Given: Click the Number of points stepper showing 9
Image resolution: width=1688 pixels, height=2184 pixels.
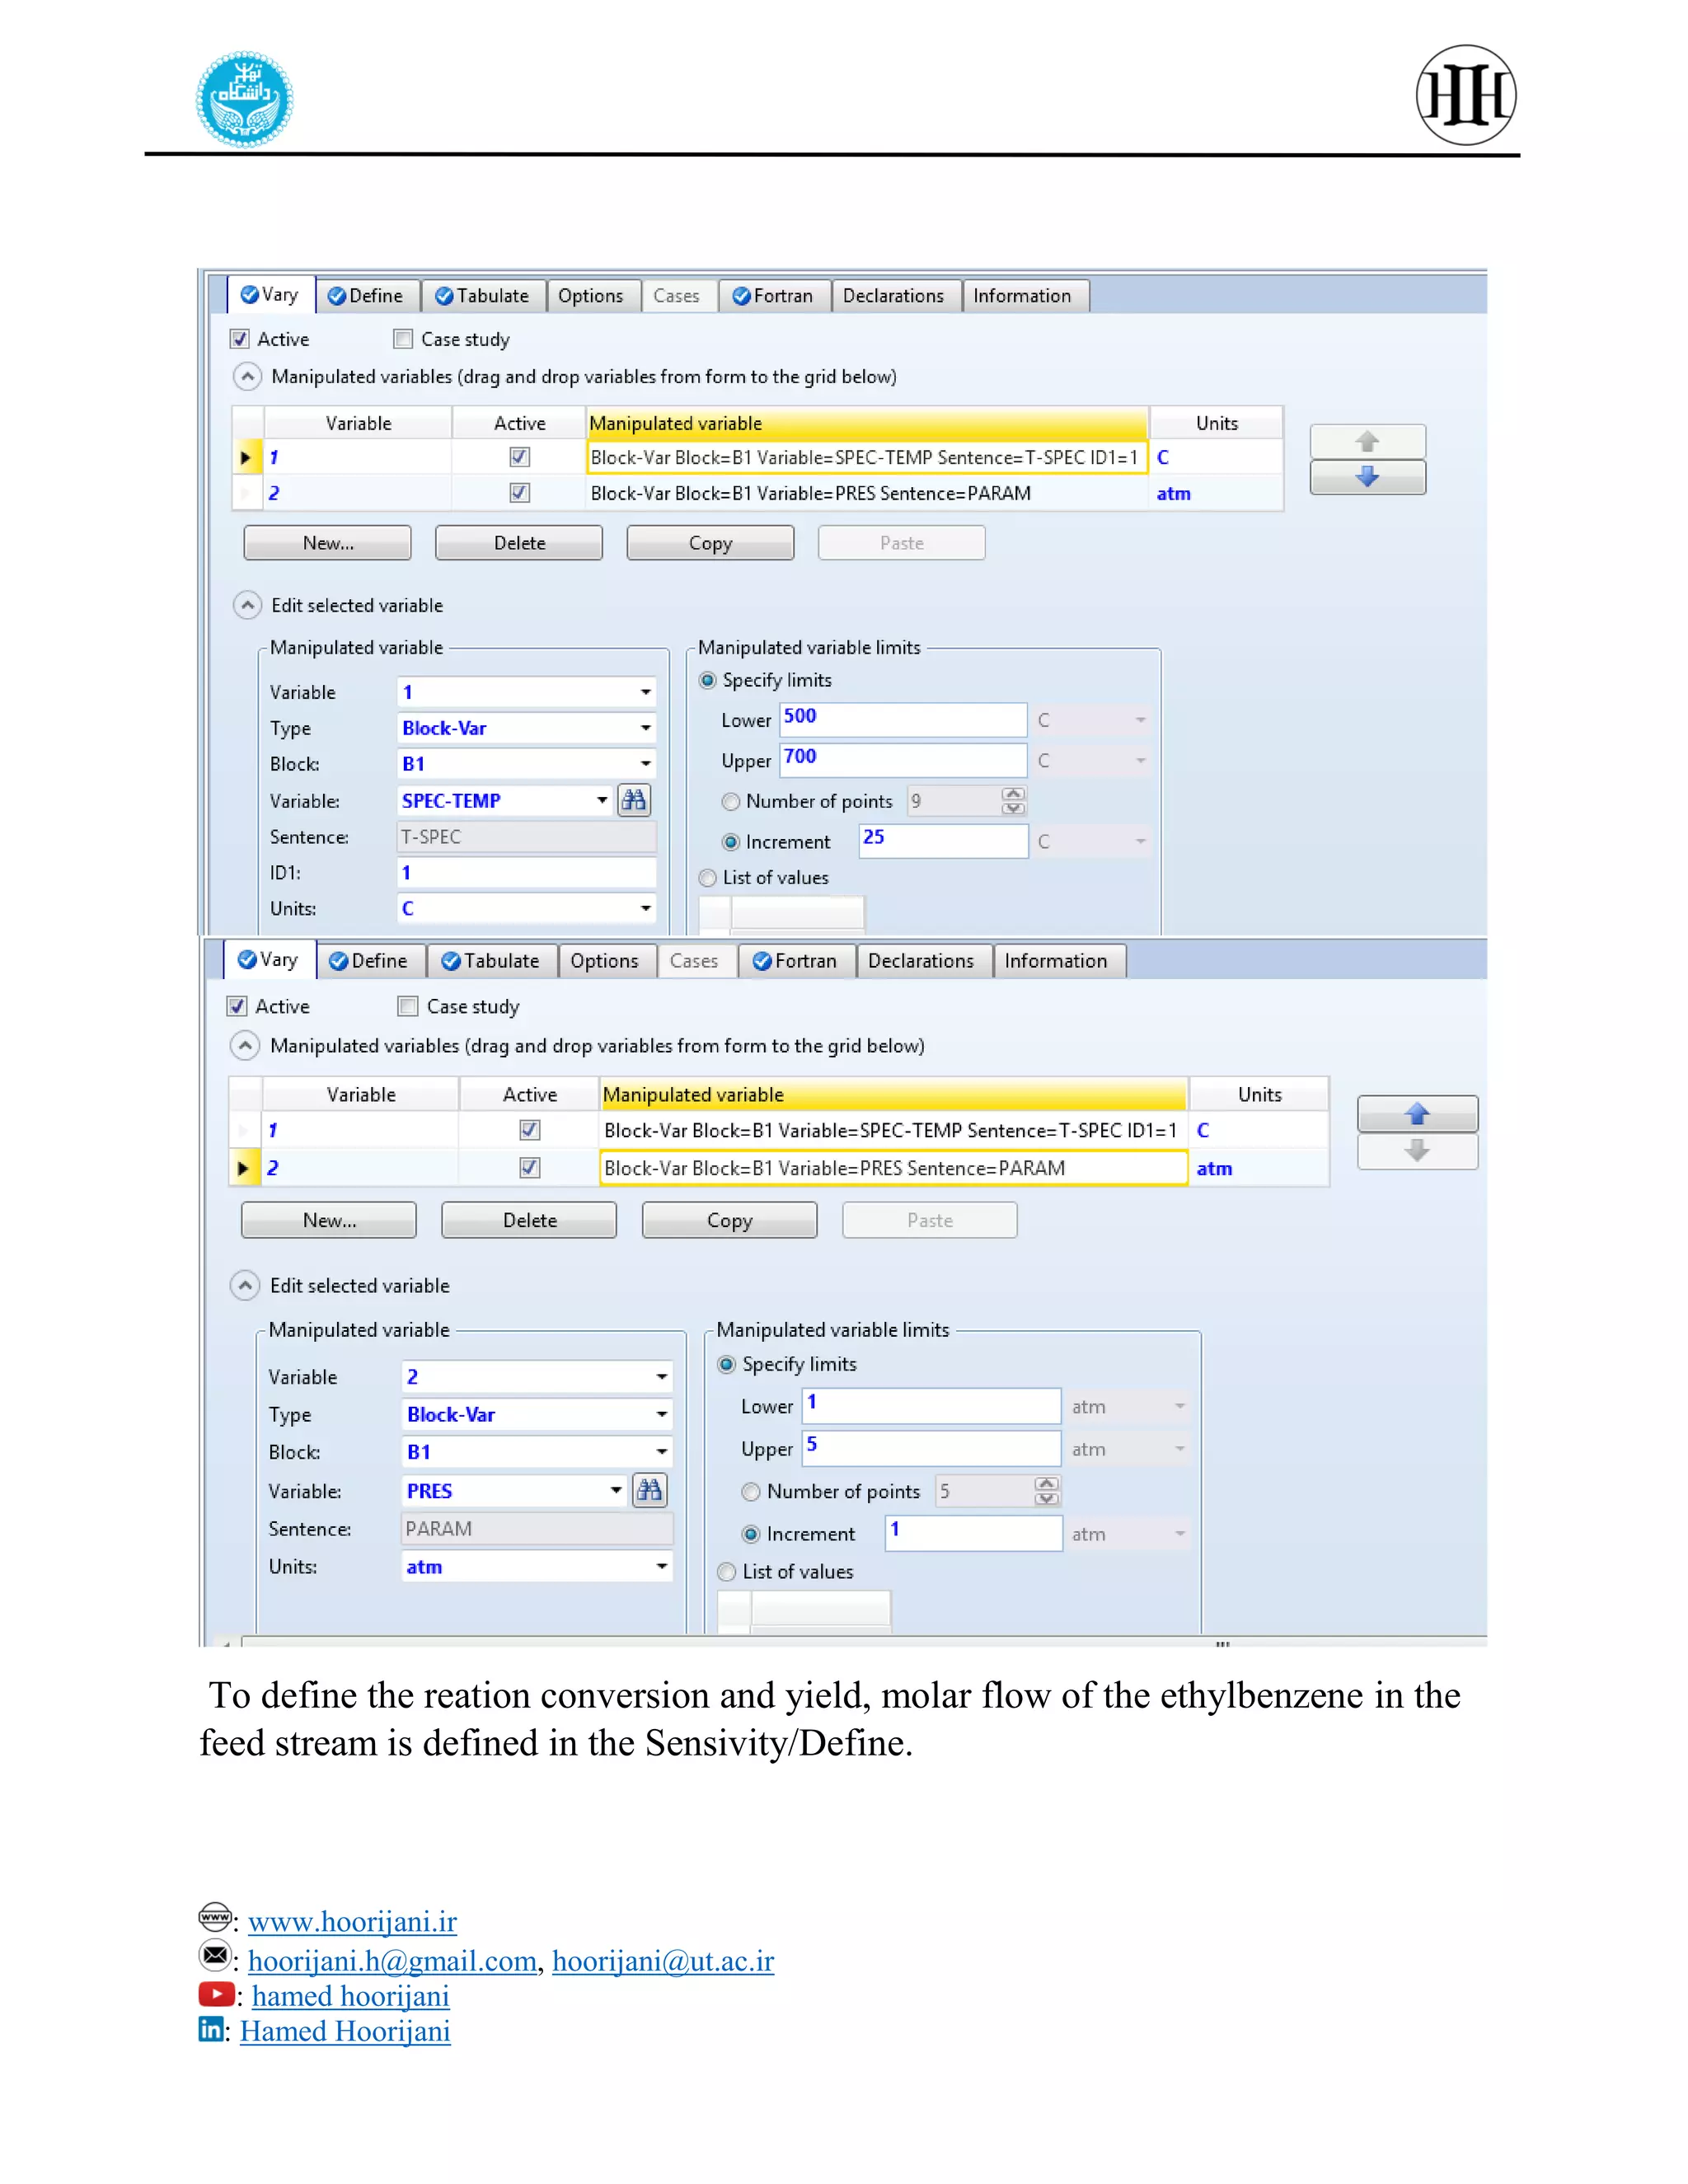Looking at the screenshot, I should (x=1013, y=800).
